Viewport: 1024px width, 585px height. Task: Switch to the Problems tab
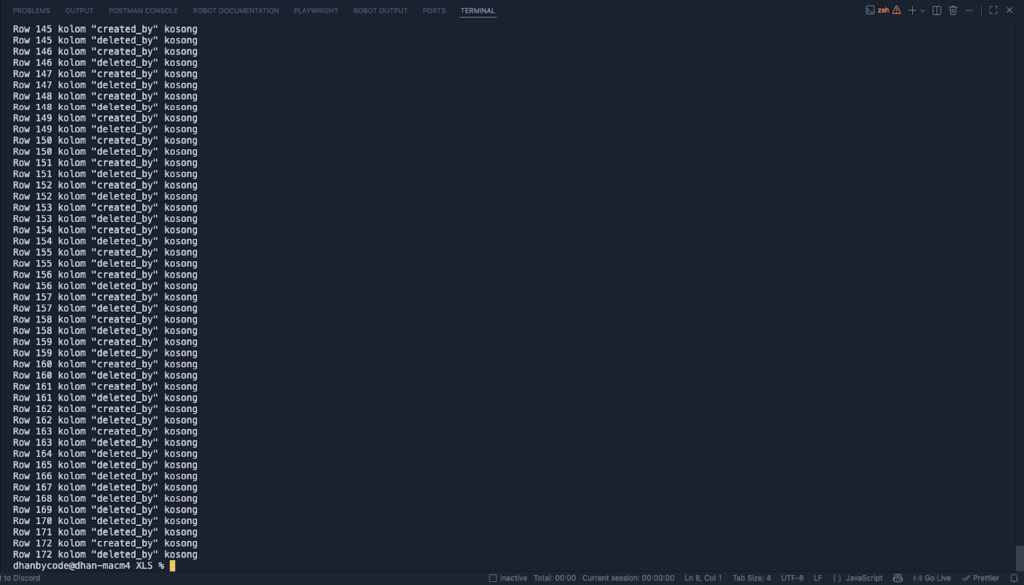(31, 11)
